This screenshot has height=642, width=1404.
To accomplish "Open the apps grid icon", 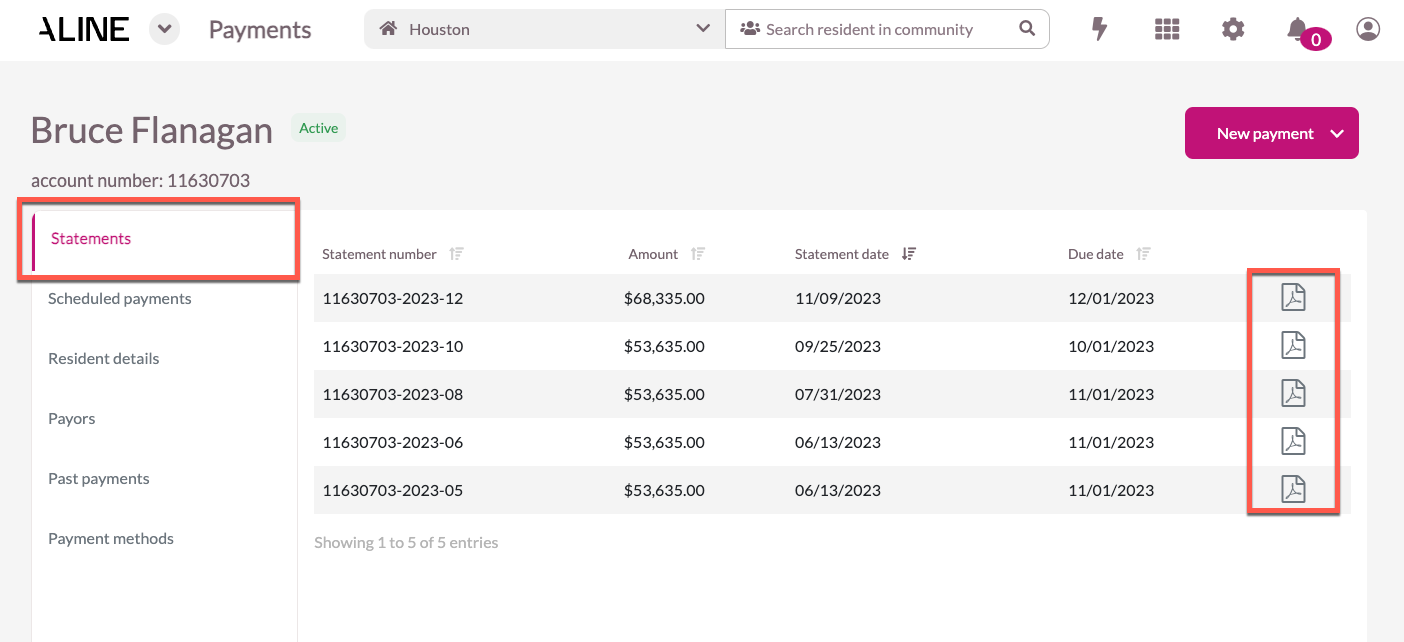I will tap(1167, 29).
